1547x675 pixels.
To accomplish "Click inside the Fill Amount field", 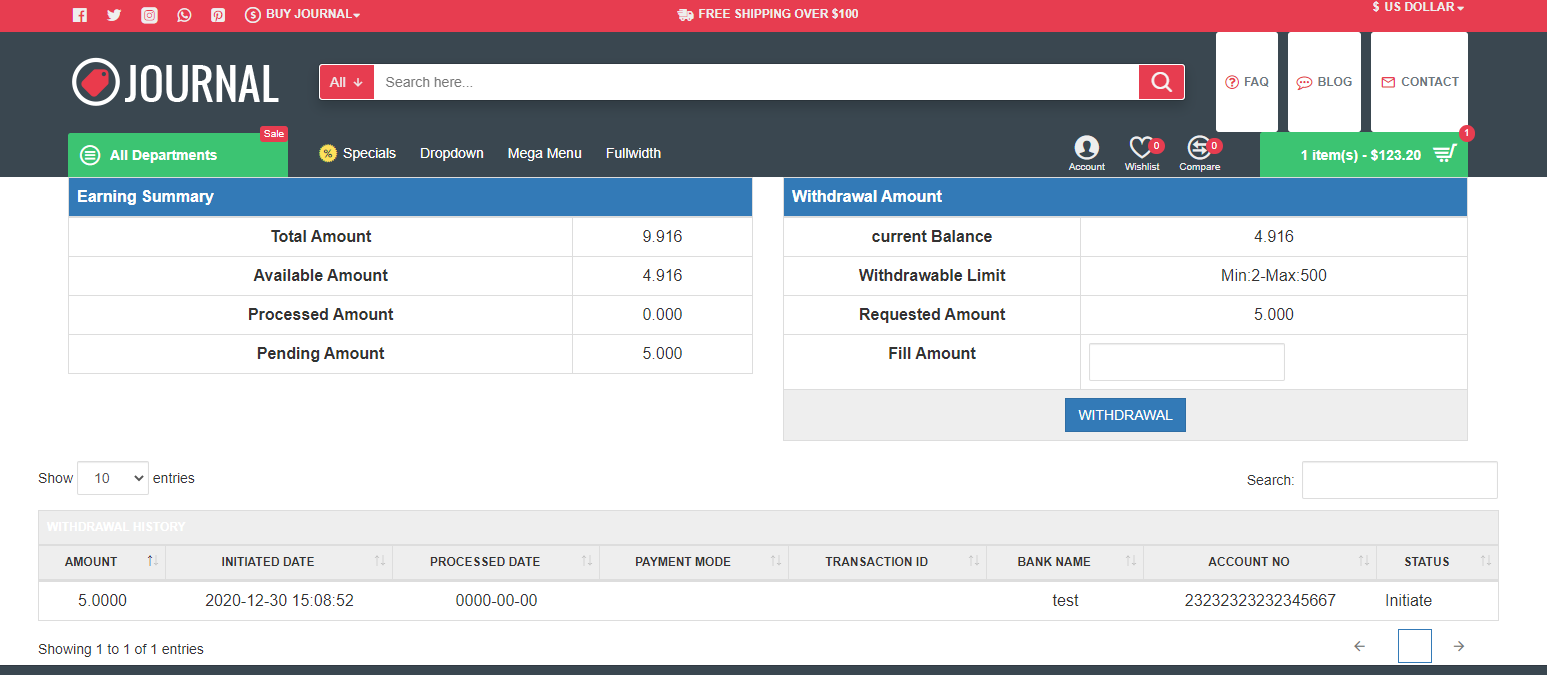I will pos(1186,361).
